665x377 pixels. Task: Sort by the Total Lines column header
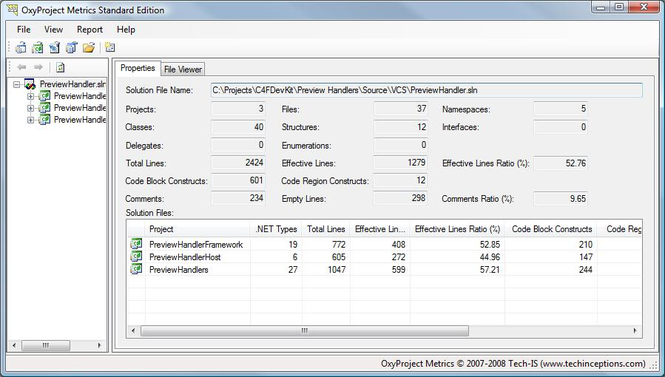326,229
